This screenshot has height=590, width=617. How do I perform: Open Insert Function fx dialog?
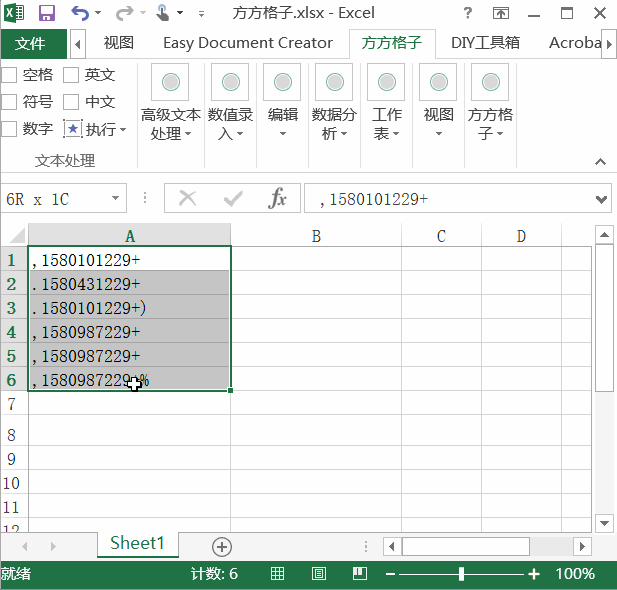(278, 198)
